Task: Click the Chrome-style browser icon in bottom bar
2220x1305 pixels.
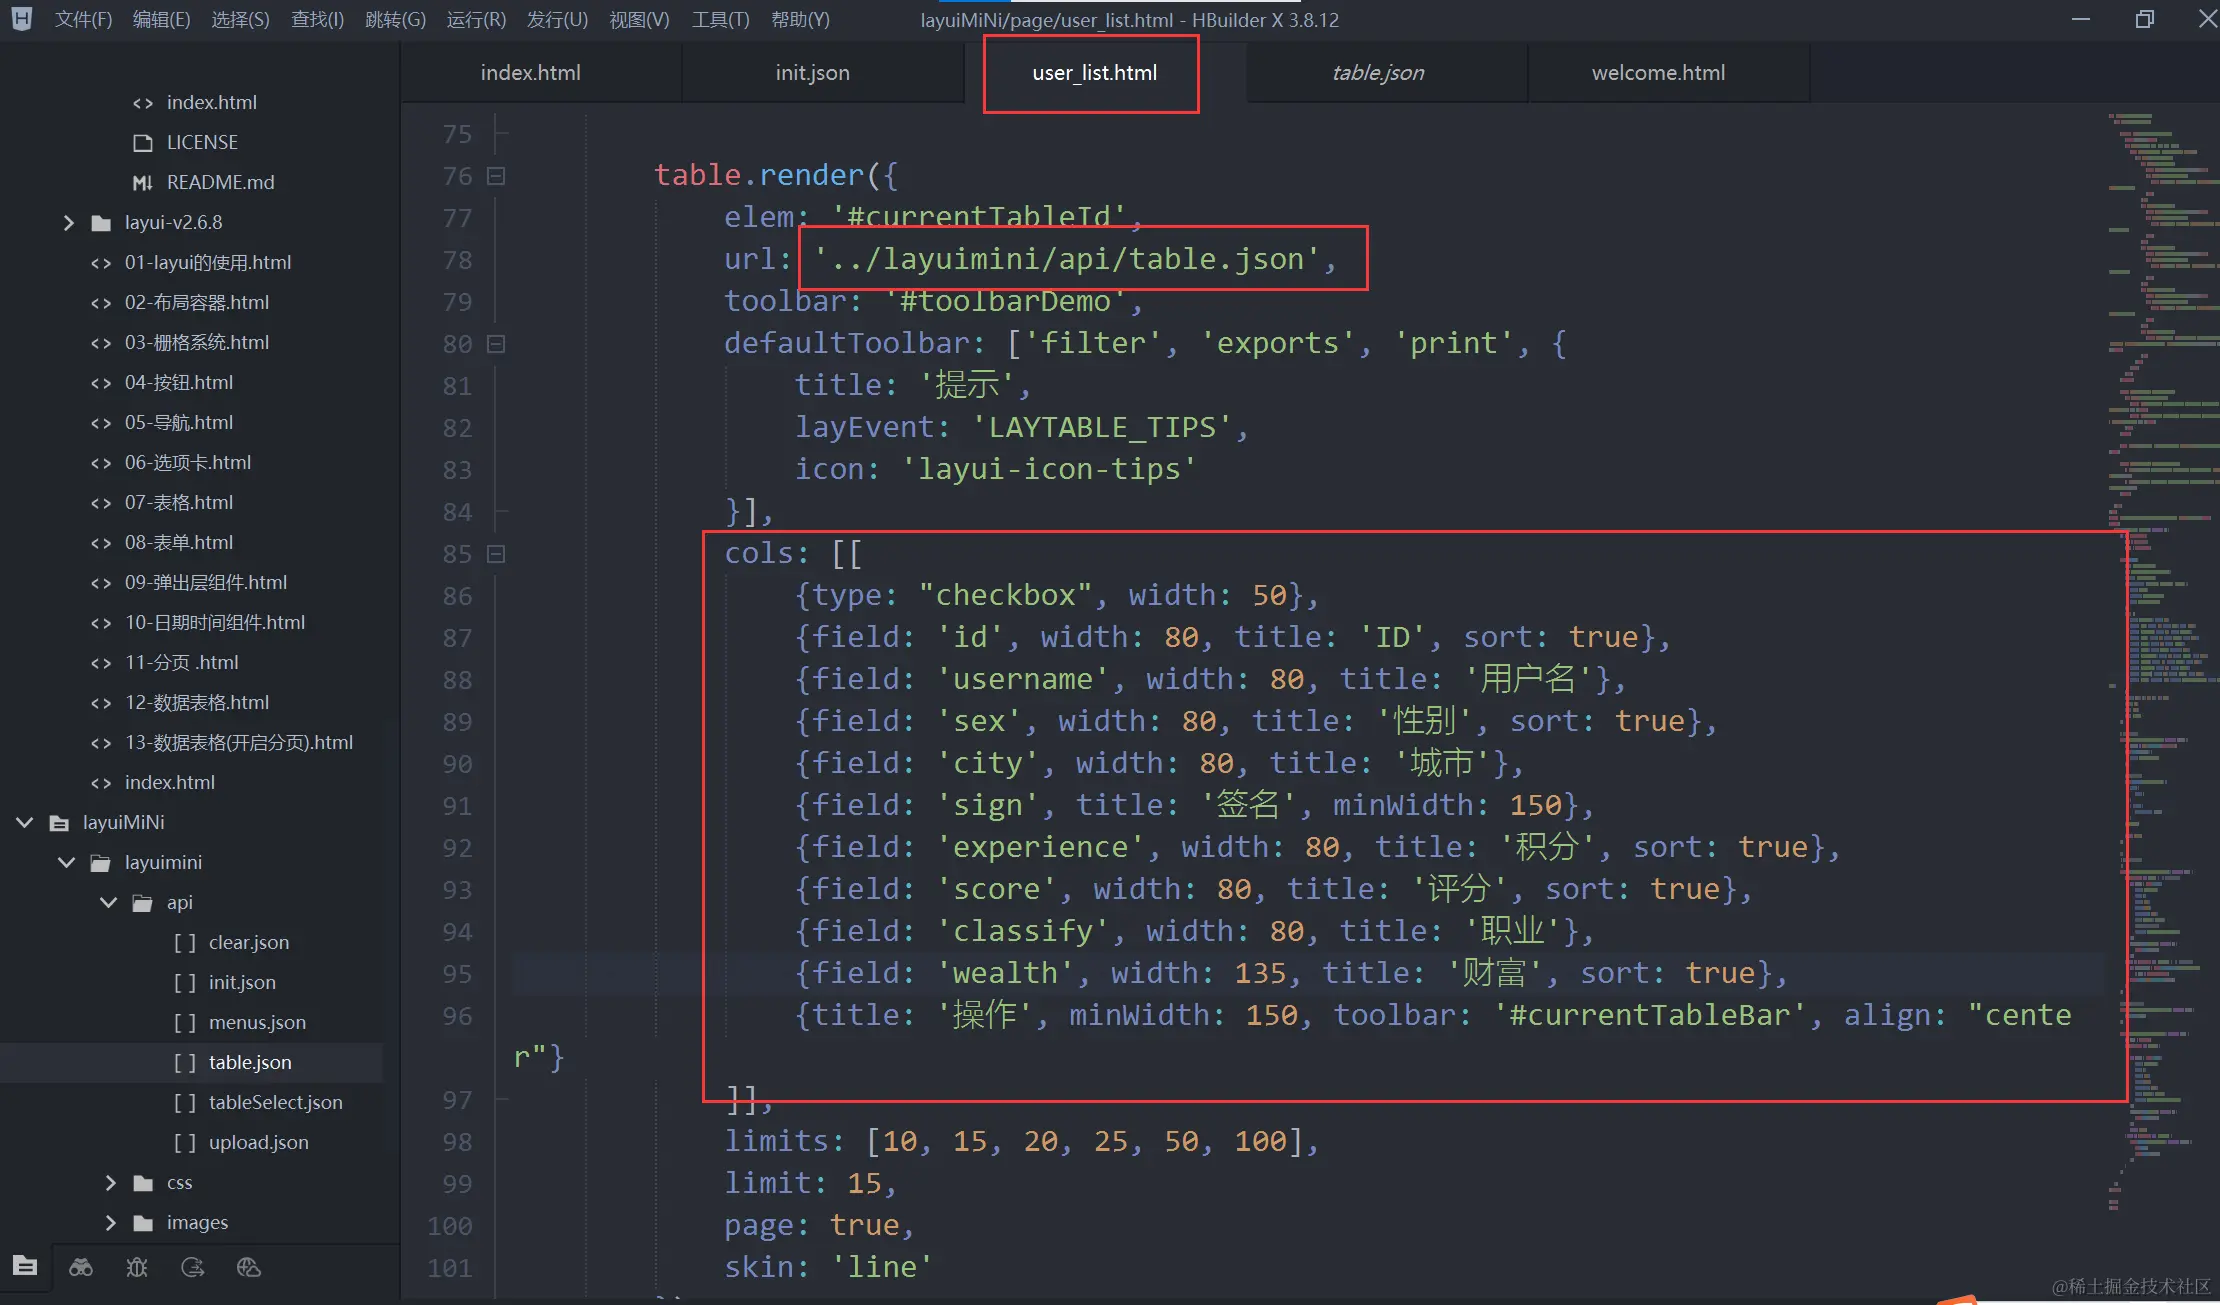Action: [x=249, y=1267]
